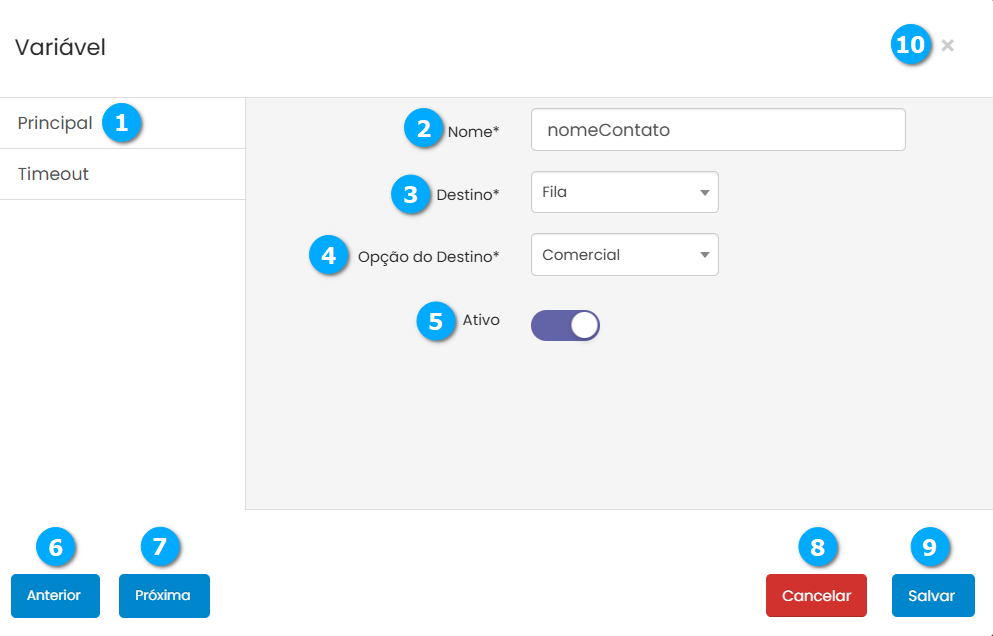993x636 pixels.
Task: Click the number 2 badge beside Nome
Action: point(424,129)
